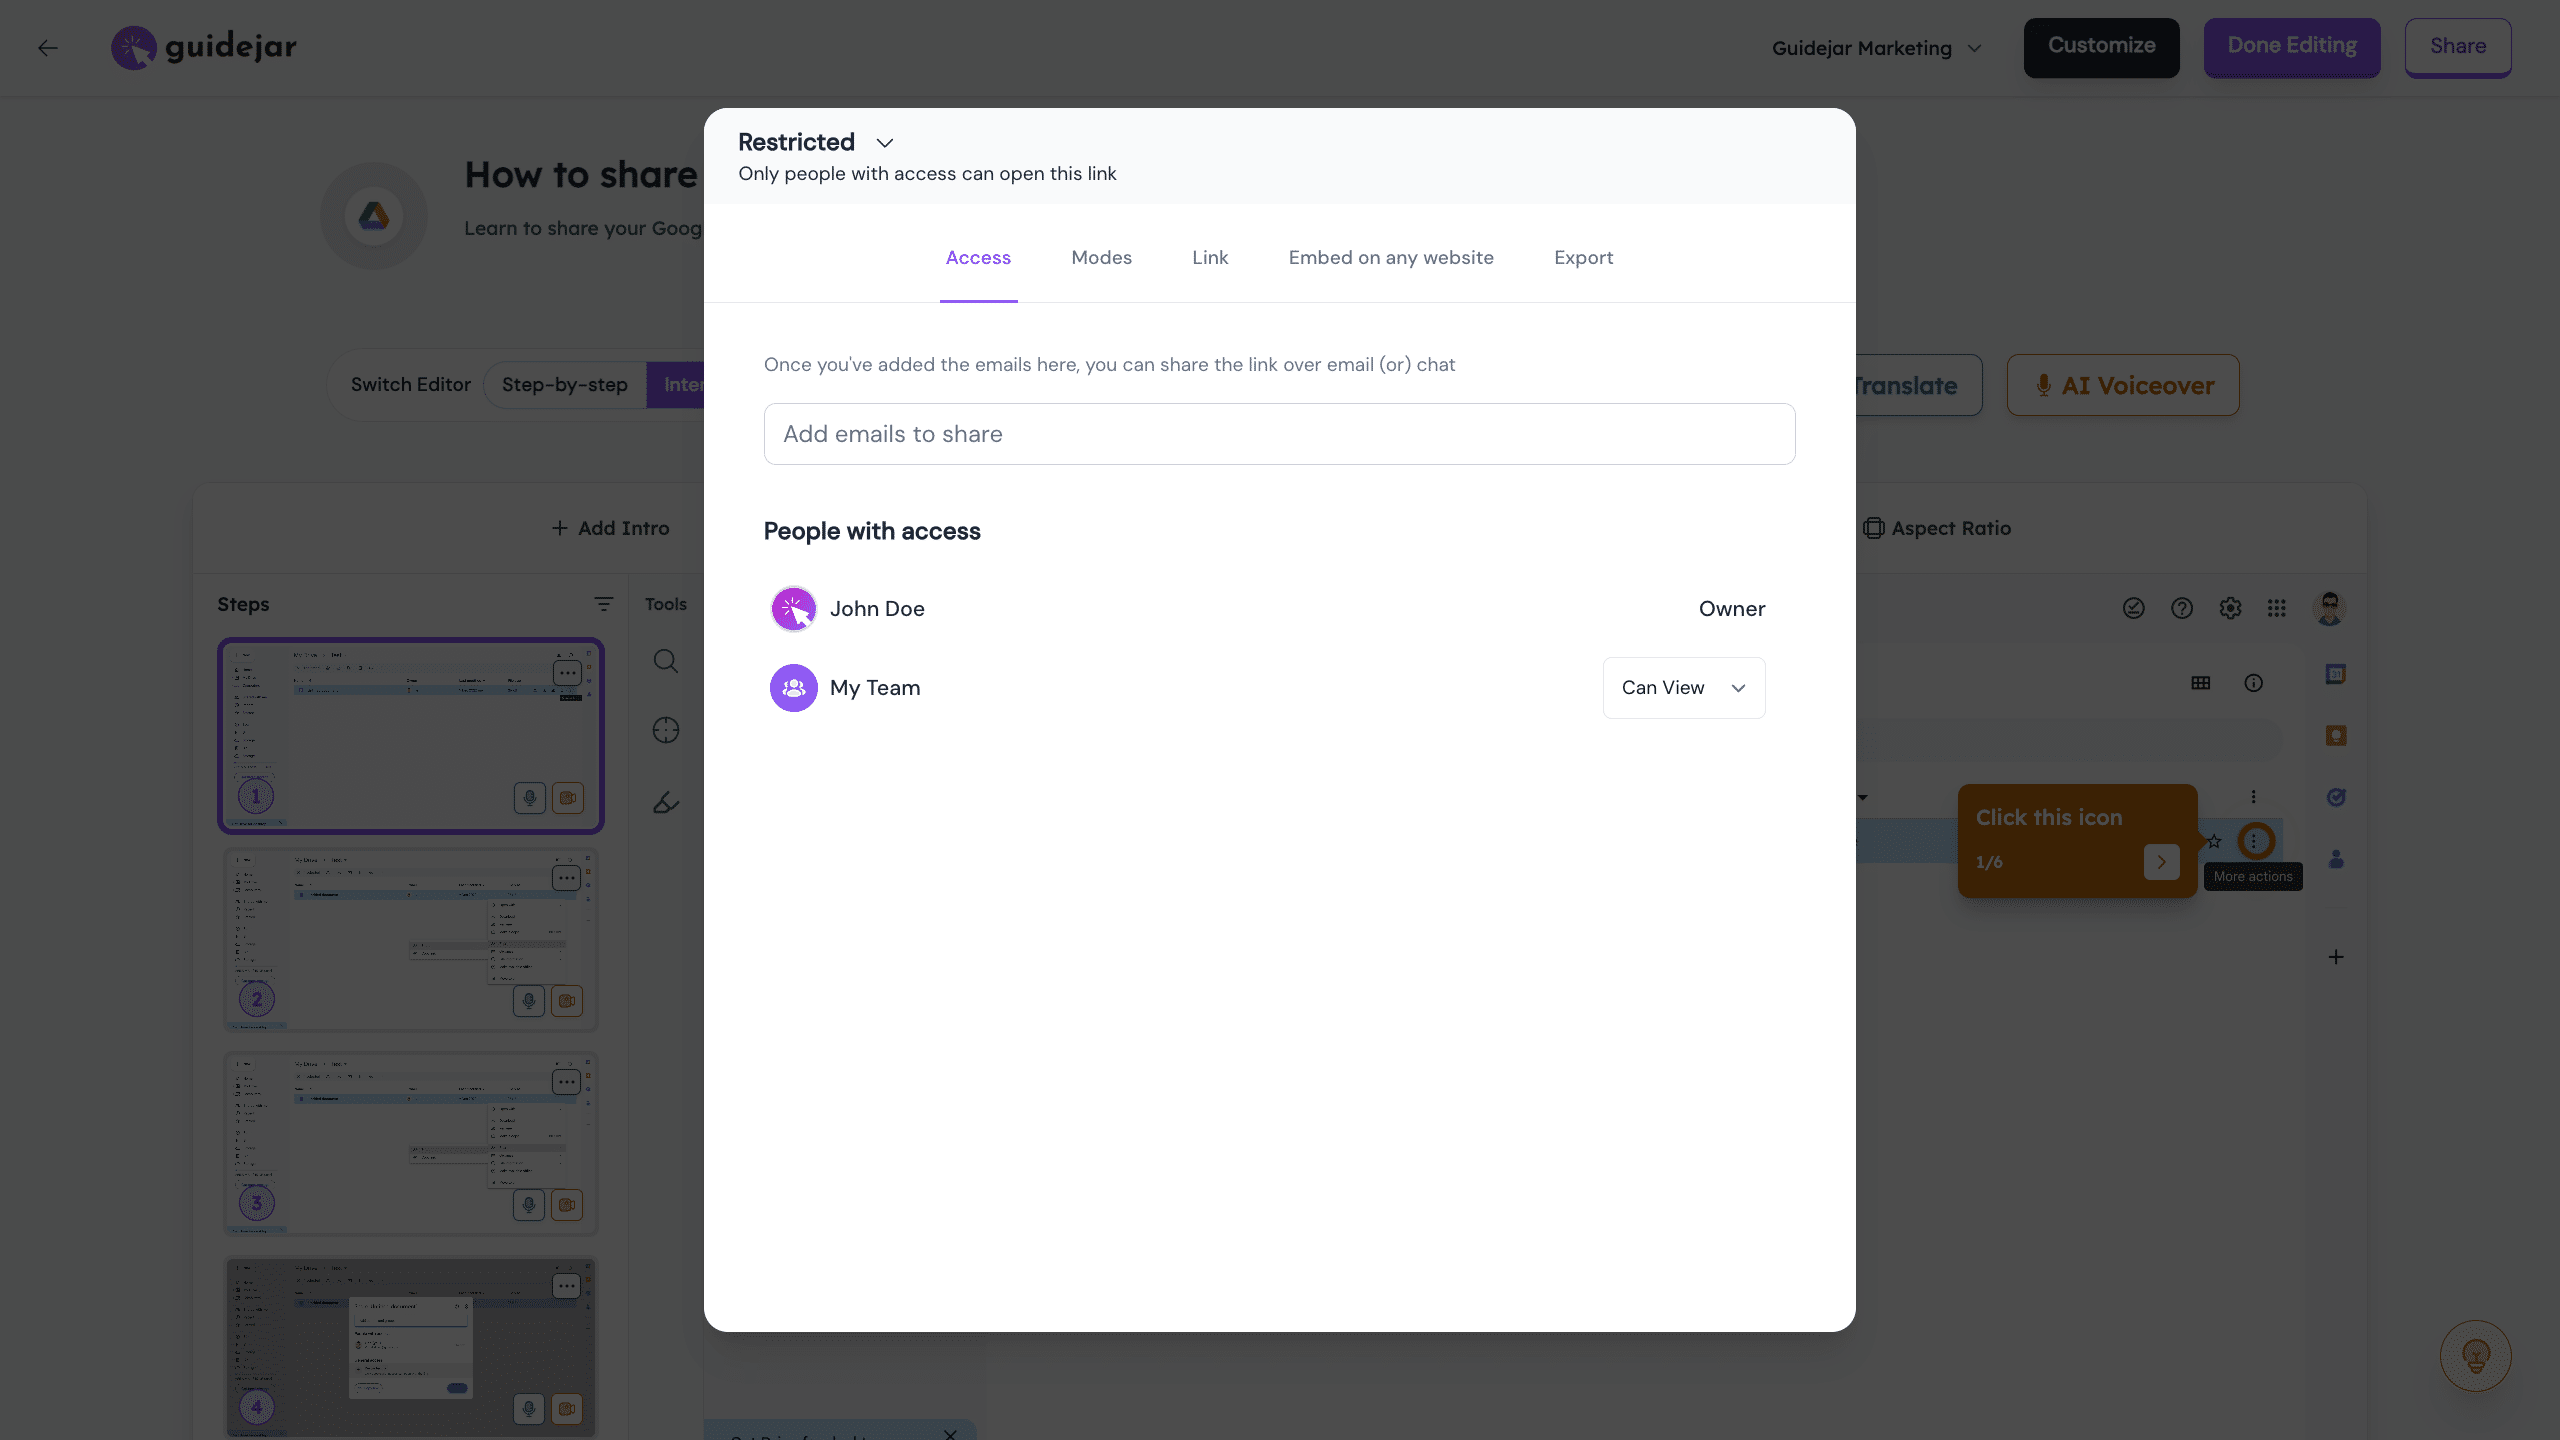This screenshot has width=2560, height=1440.
Task: Click the microphone icon on step 1 thumbnail
Action: tap(529, 798)
